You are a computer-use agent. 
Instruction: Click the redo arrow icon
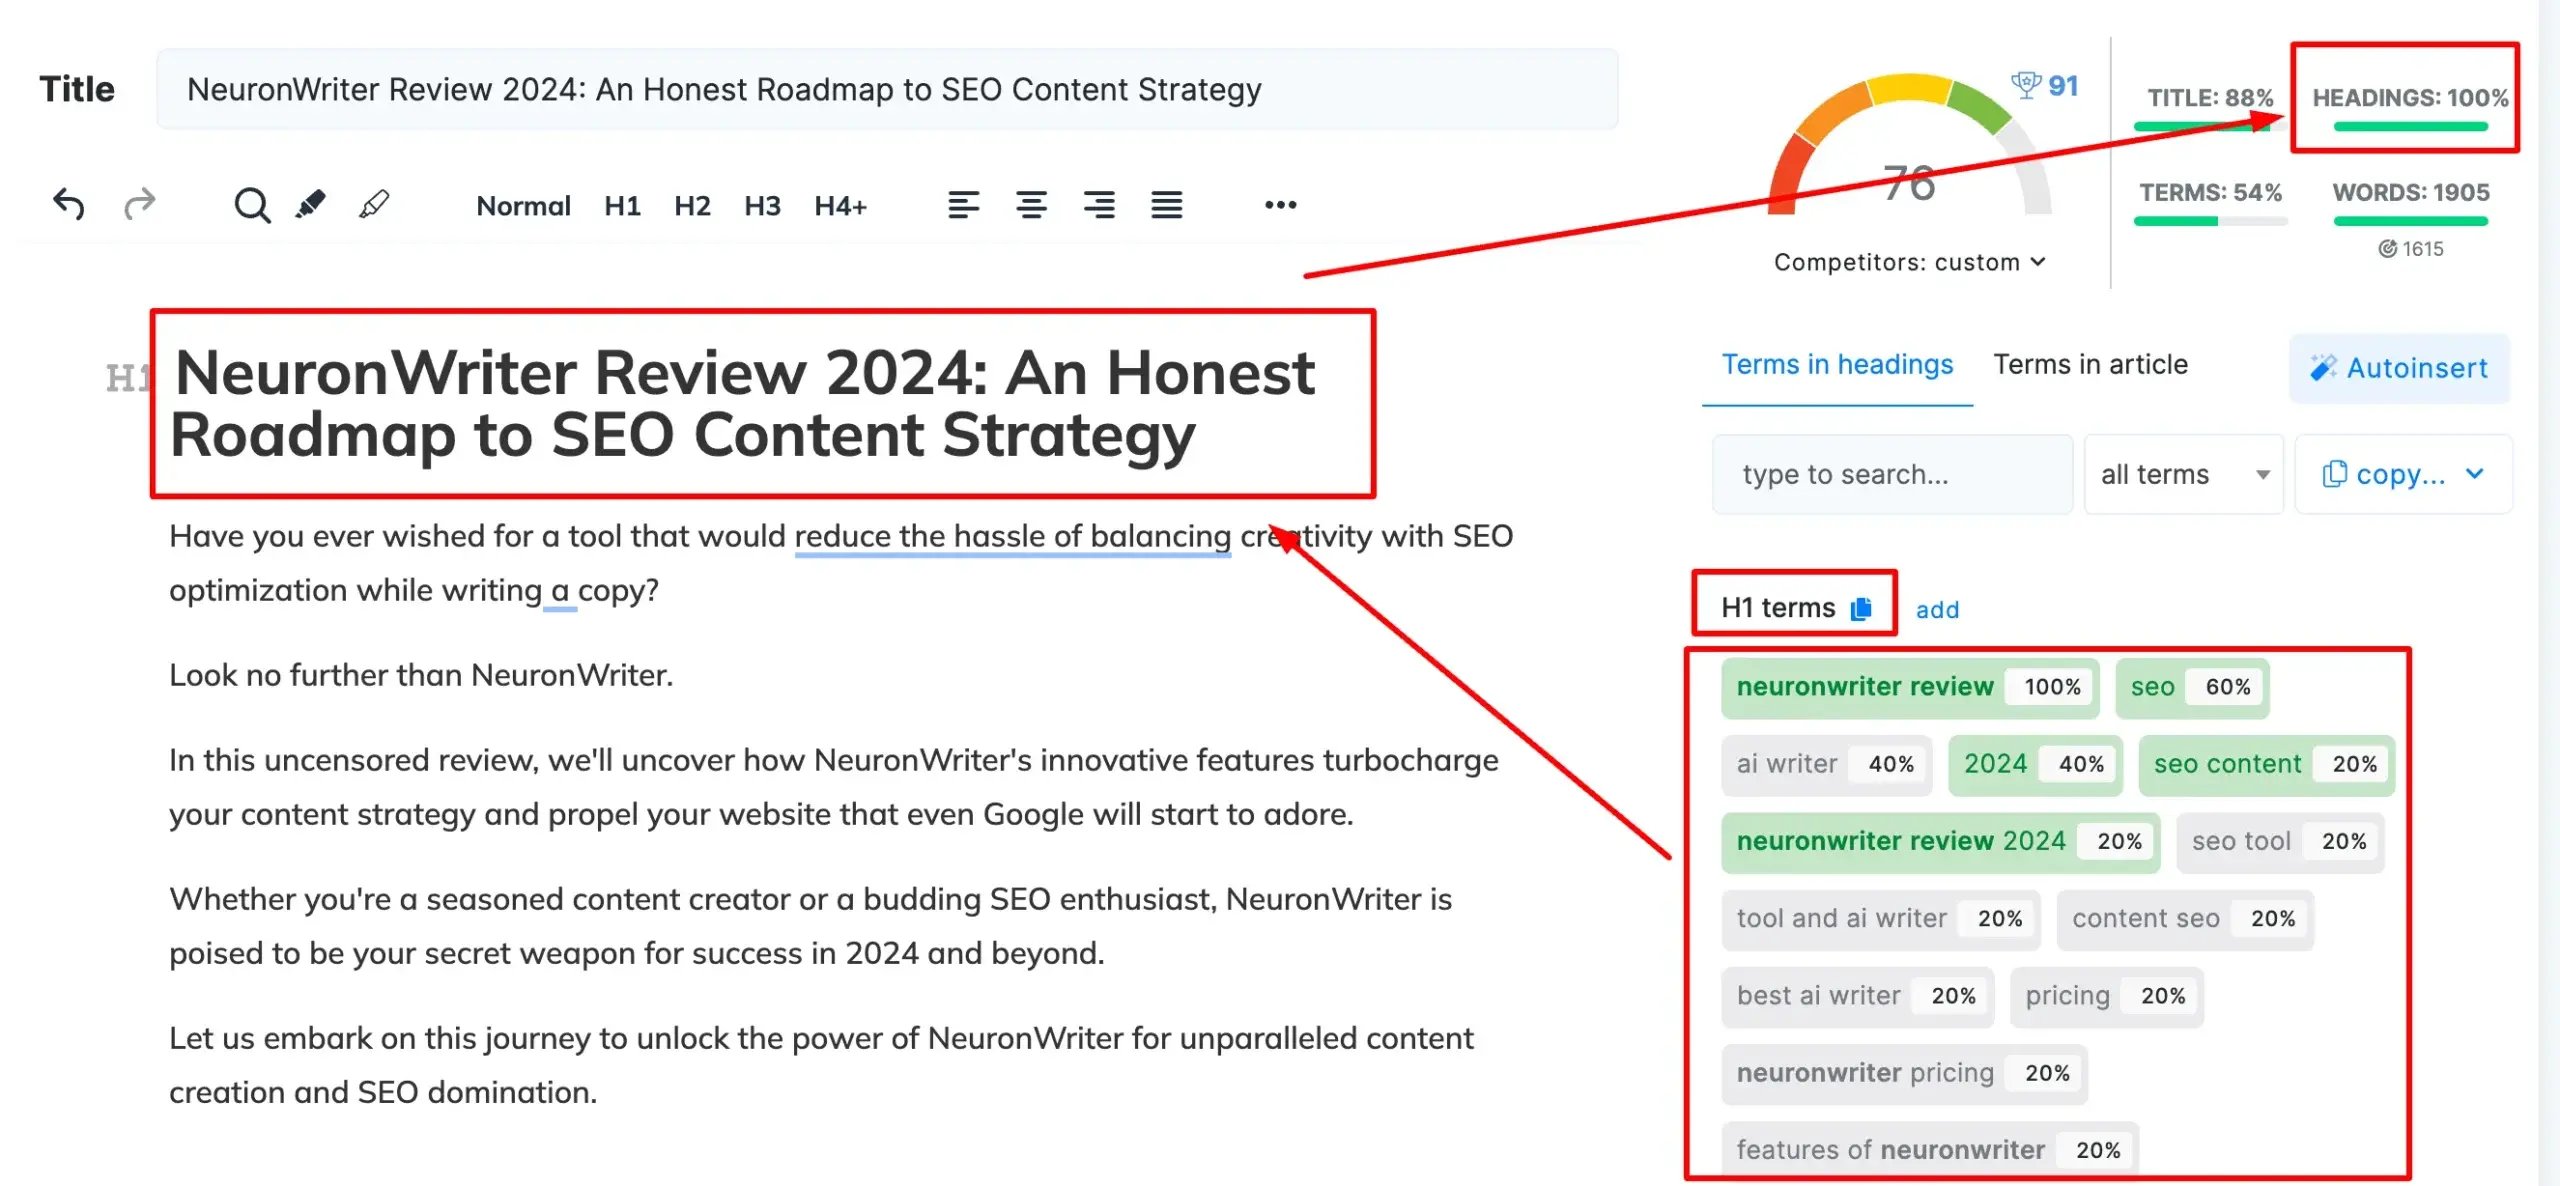point(139,204)
